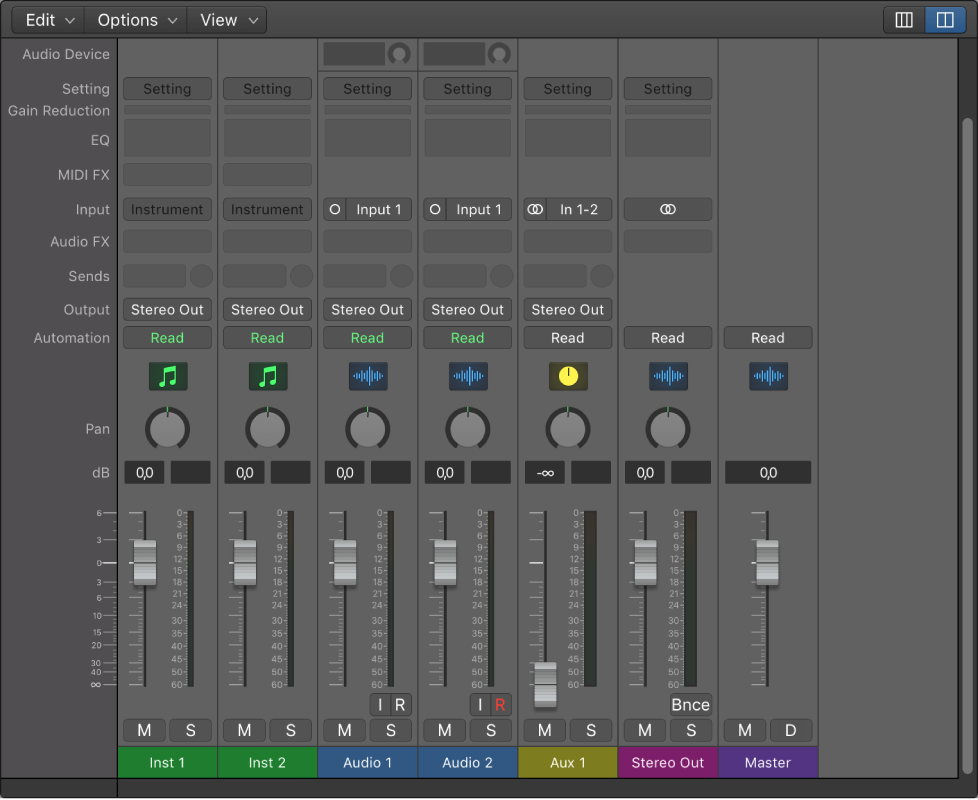
Task: Click the waveform icon on the Master channel
Action: pos(767,377)
